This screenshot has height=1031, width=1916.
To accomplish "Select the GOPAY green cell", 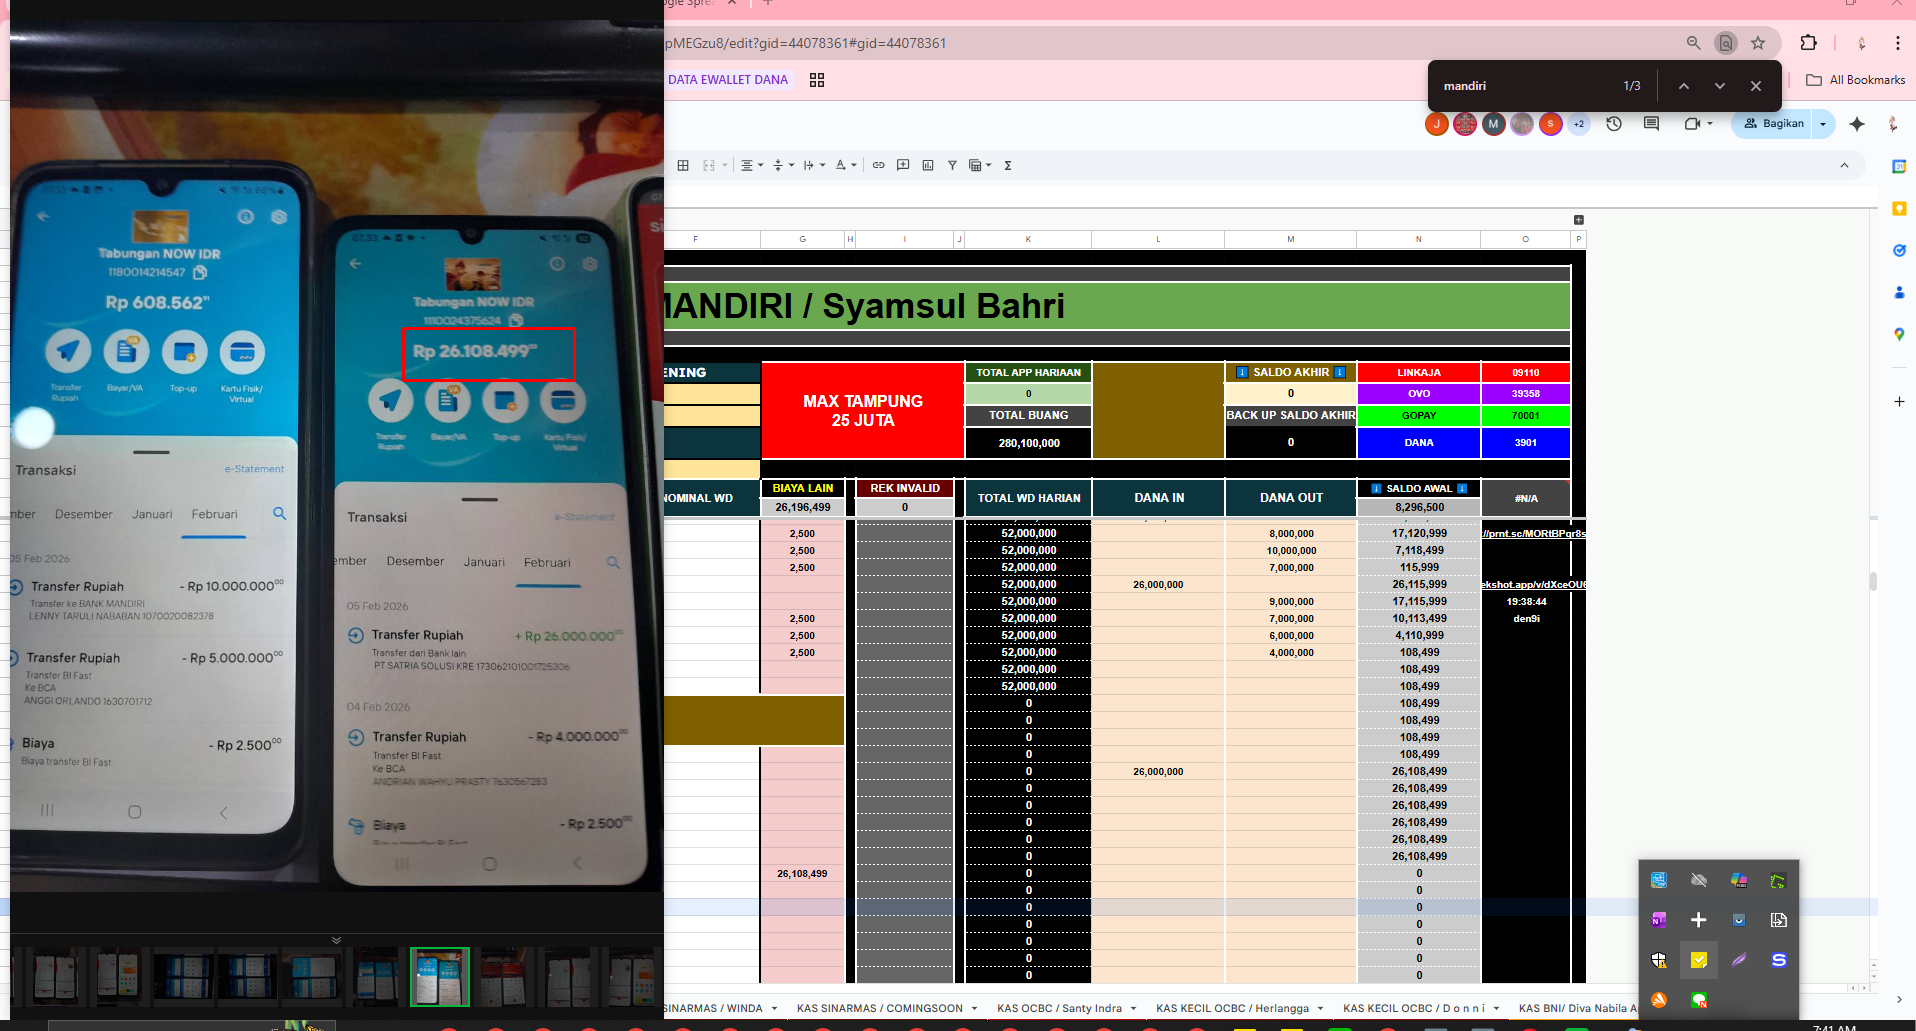I will (1418, 415).
